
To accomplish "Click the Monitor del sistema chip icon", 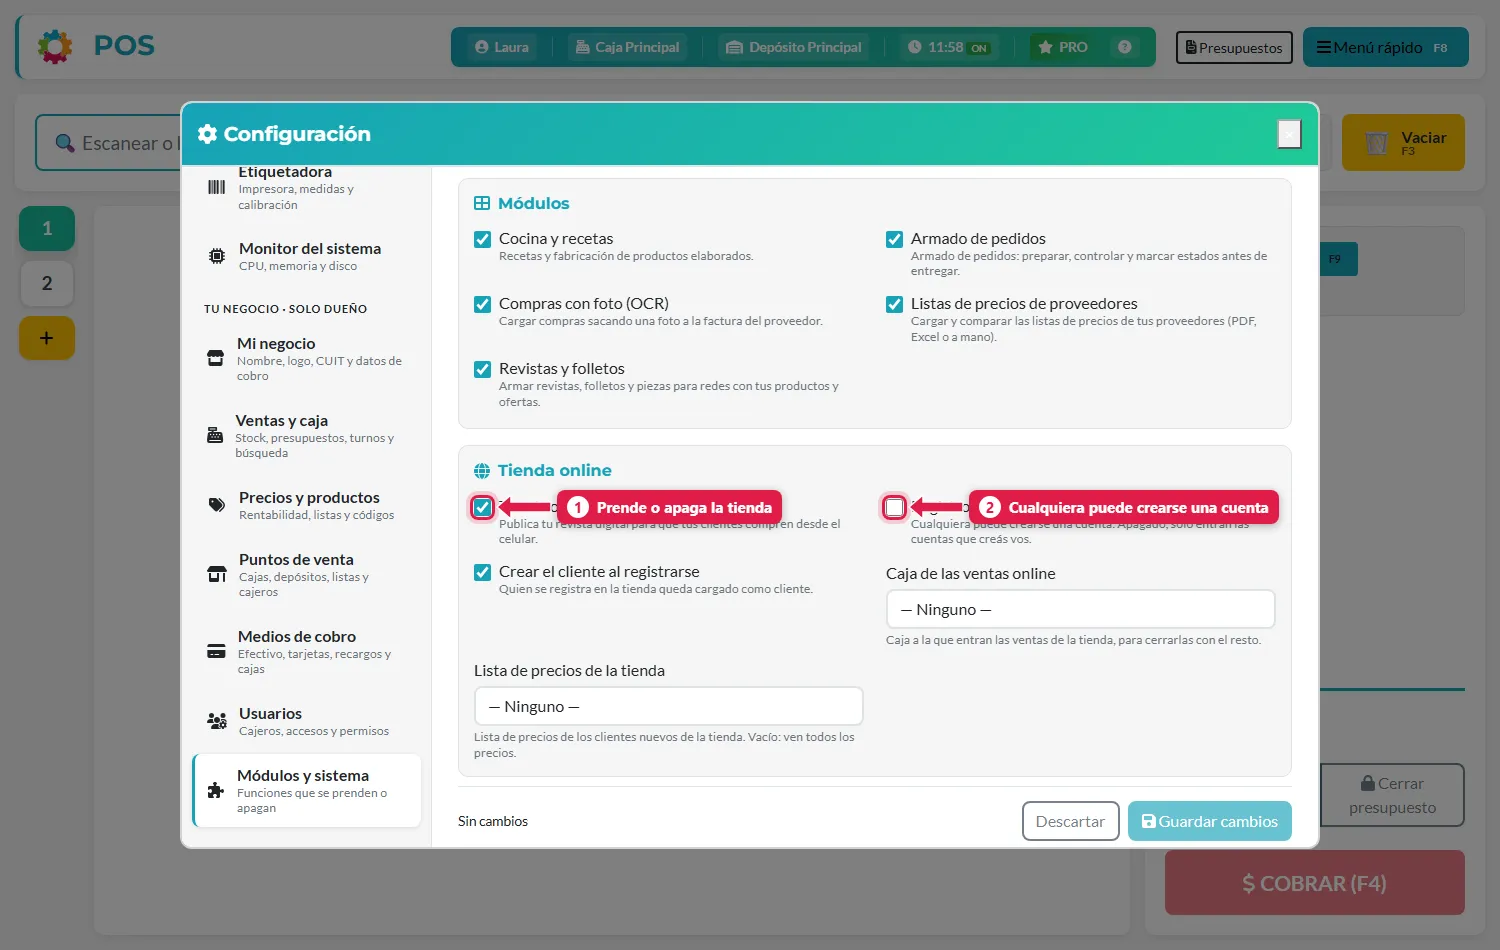I will pyautogui.click(x=217, y=256).
